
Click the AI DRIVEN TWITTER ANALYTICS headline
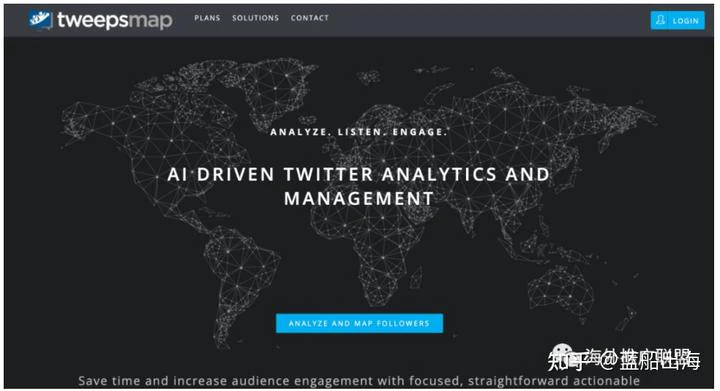359,174
